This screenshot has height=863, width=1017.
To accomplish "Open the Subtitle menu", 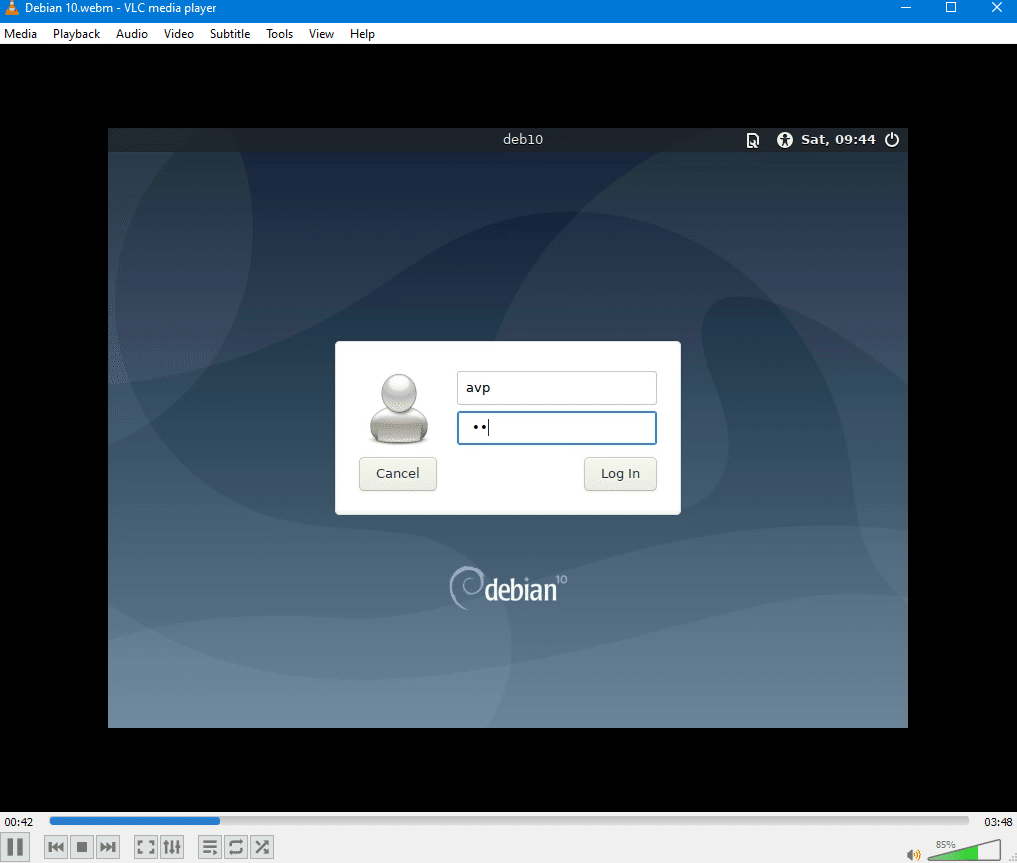I will point(230,34).
